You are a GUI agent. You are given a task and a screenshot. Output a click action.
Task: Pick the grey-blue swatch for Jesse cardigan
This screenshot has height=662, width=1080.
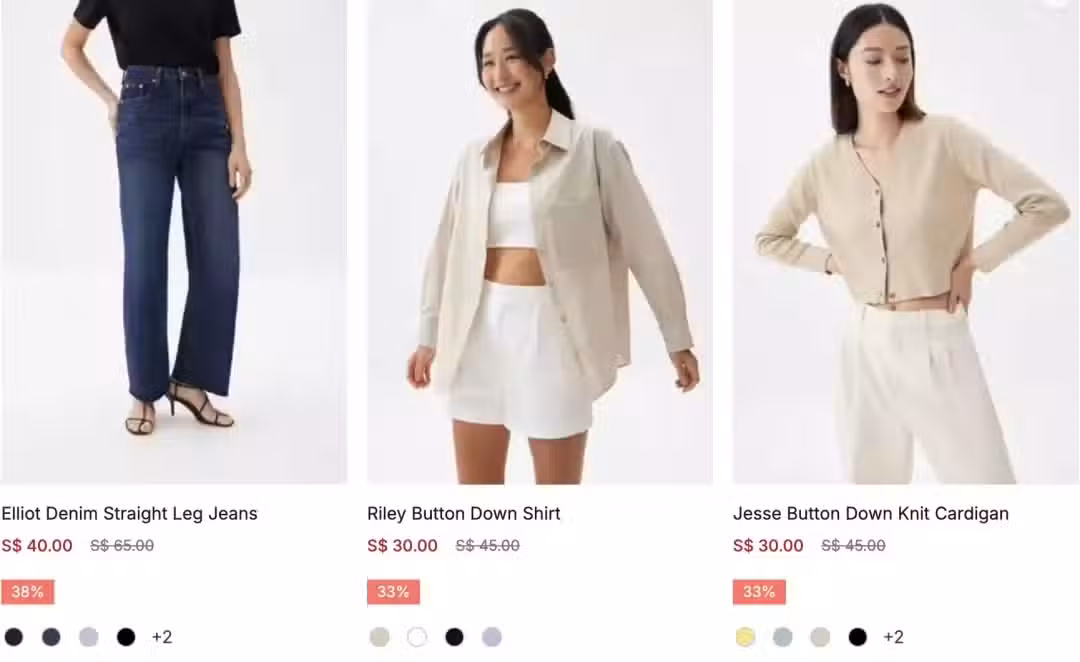click(782, 637)
